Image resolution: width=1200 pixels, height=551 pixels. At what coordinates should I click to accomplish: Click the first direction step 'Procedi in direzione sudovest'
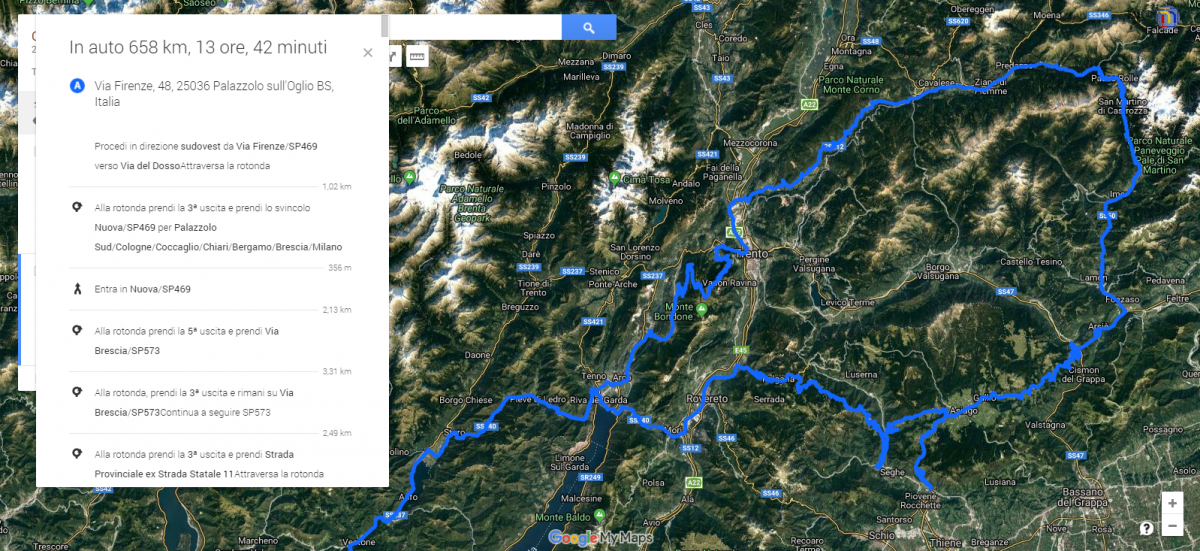(210, 155)
